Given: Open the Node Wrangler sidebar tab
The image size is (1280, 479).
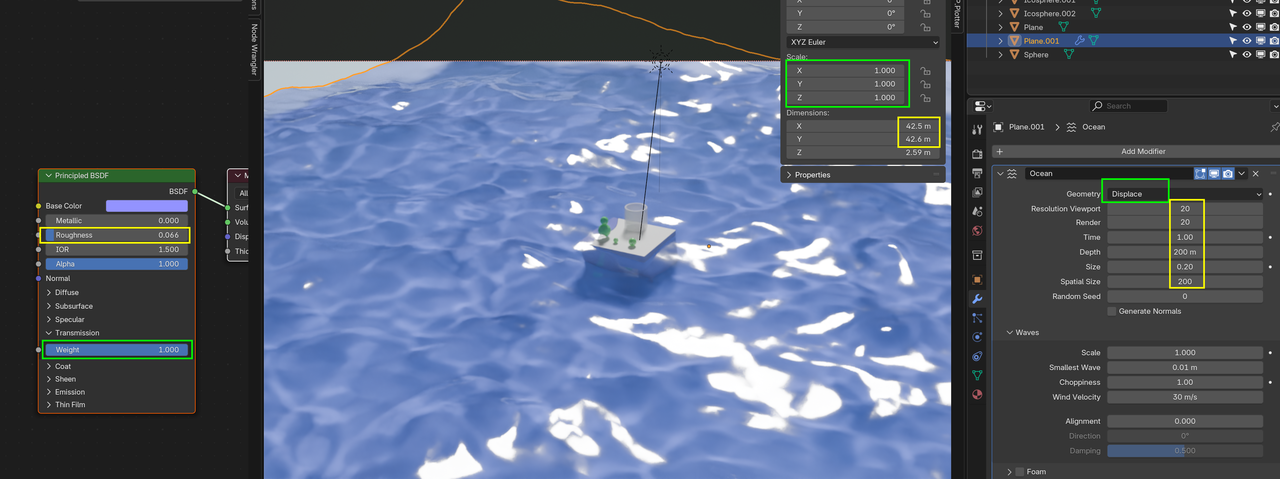Looking at the screenshot, I should click(x=254, y=48).
